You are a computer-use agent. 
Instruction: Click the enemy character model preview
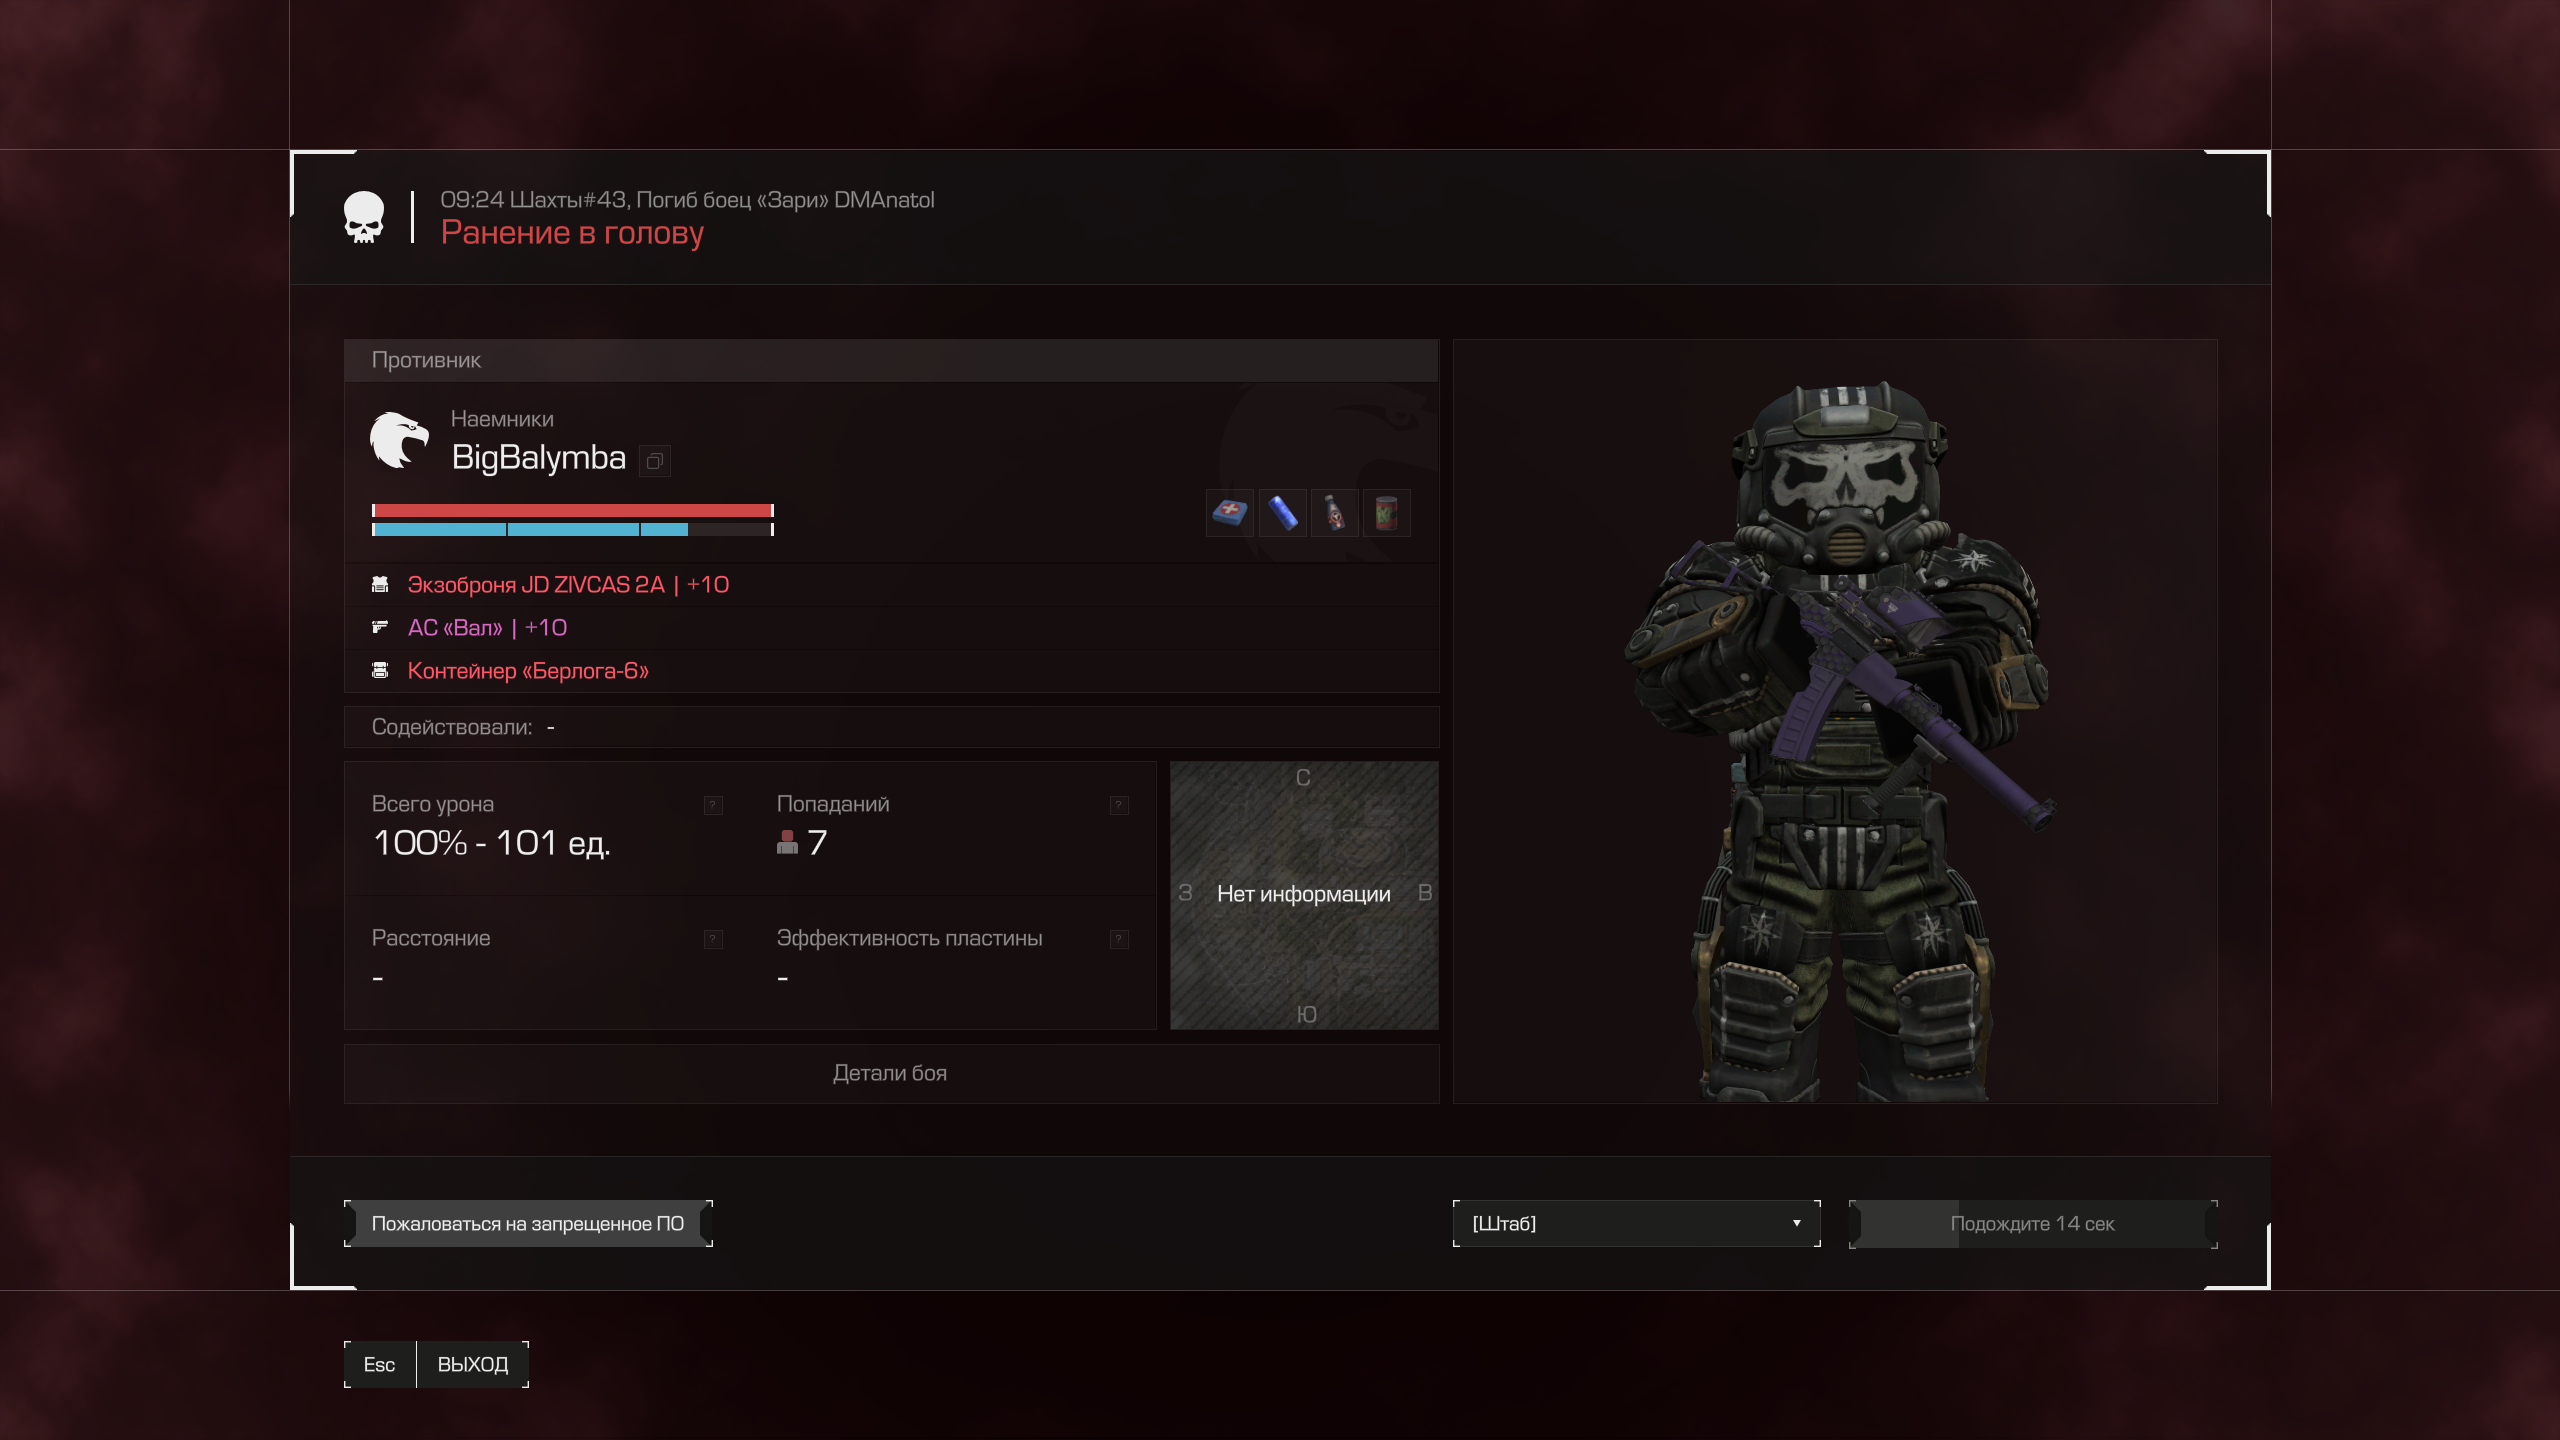[x=1835, y=721]
